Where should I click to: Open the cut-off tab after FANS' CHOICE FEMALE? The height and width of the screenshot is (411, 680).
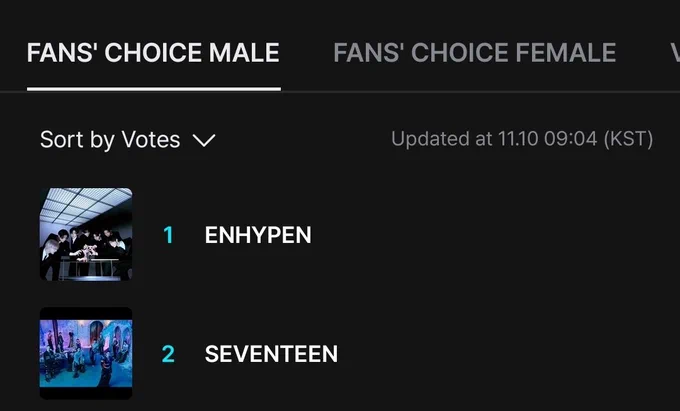pyautogui.click(x=674, y=52)
